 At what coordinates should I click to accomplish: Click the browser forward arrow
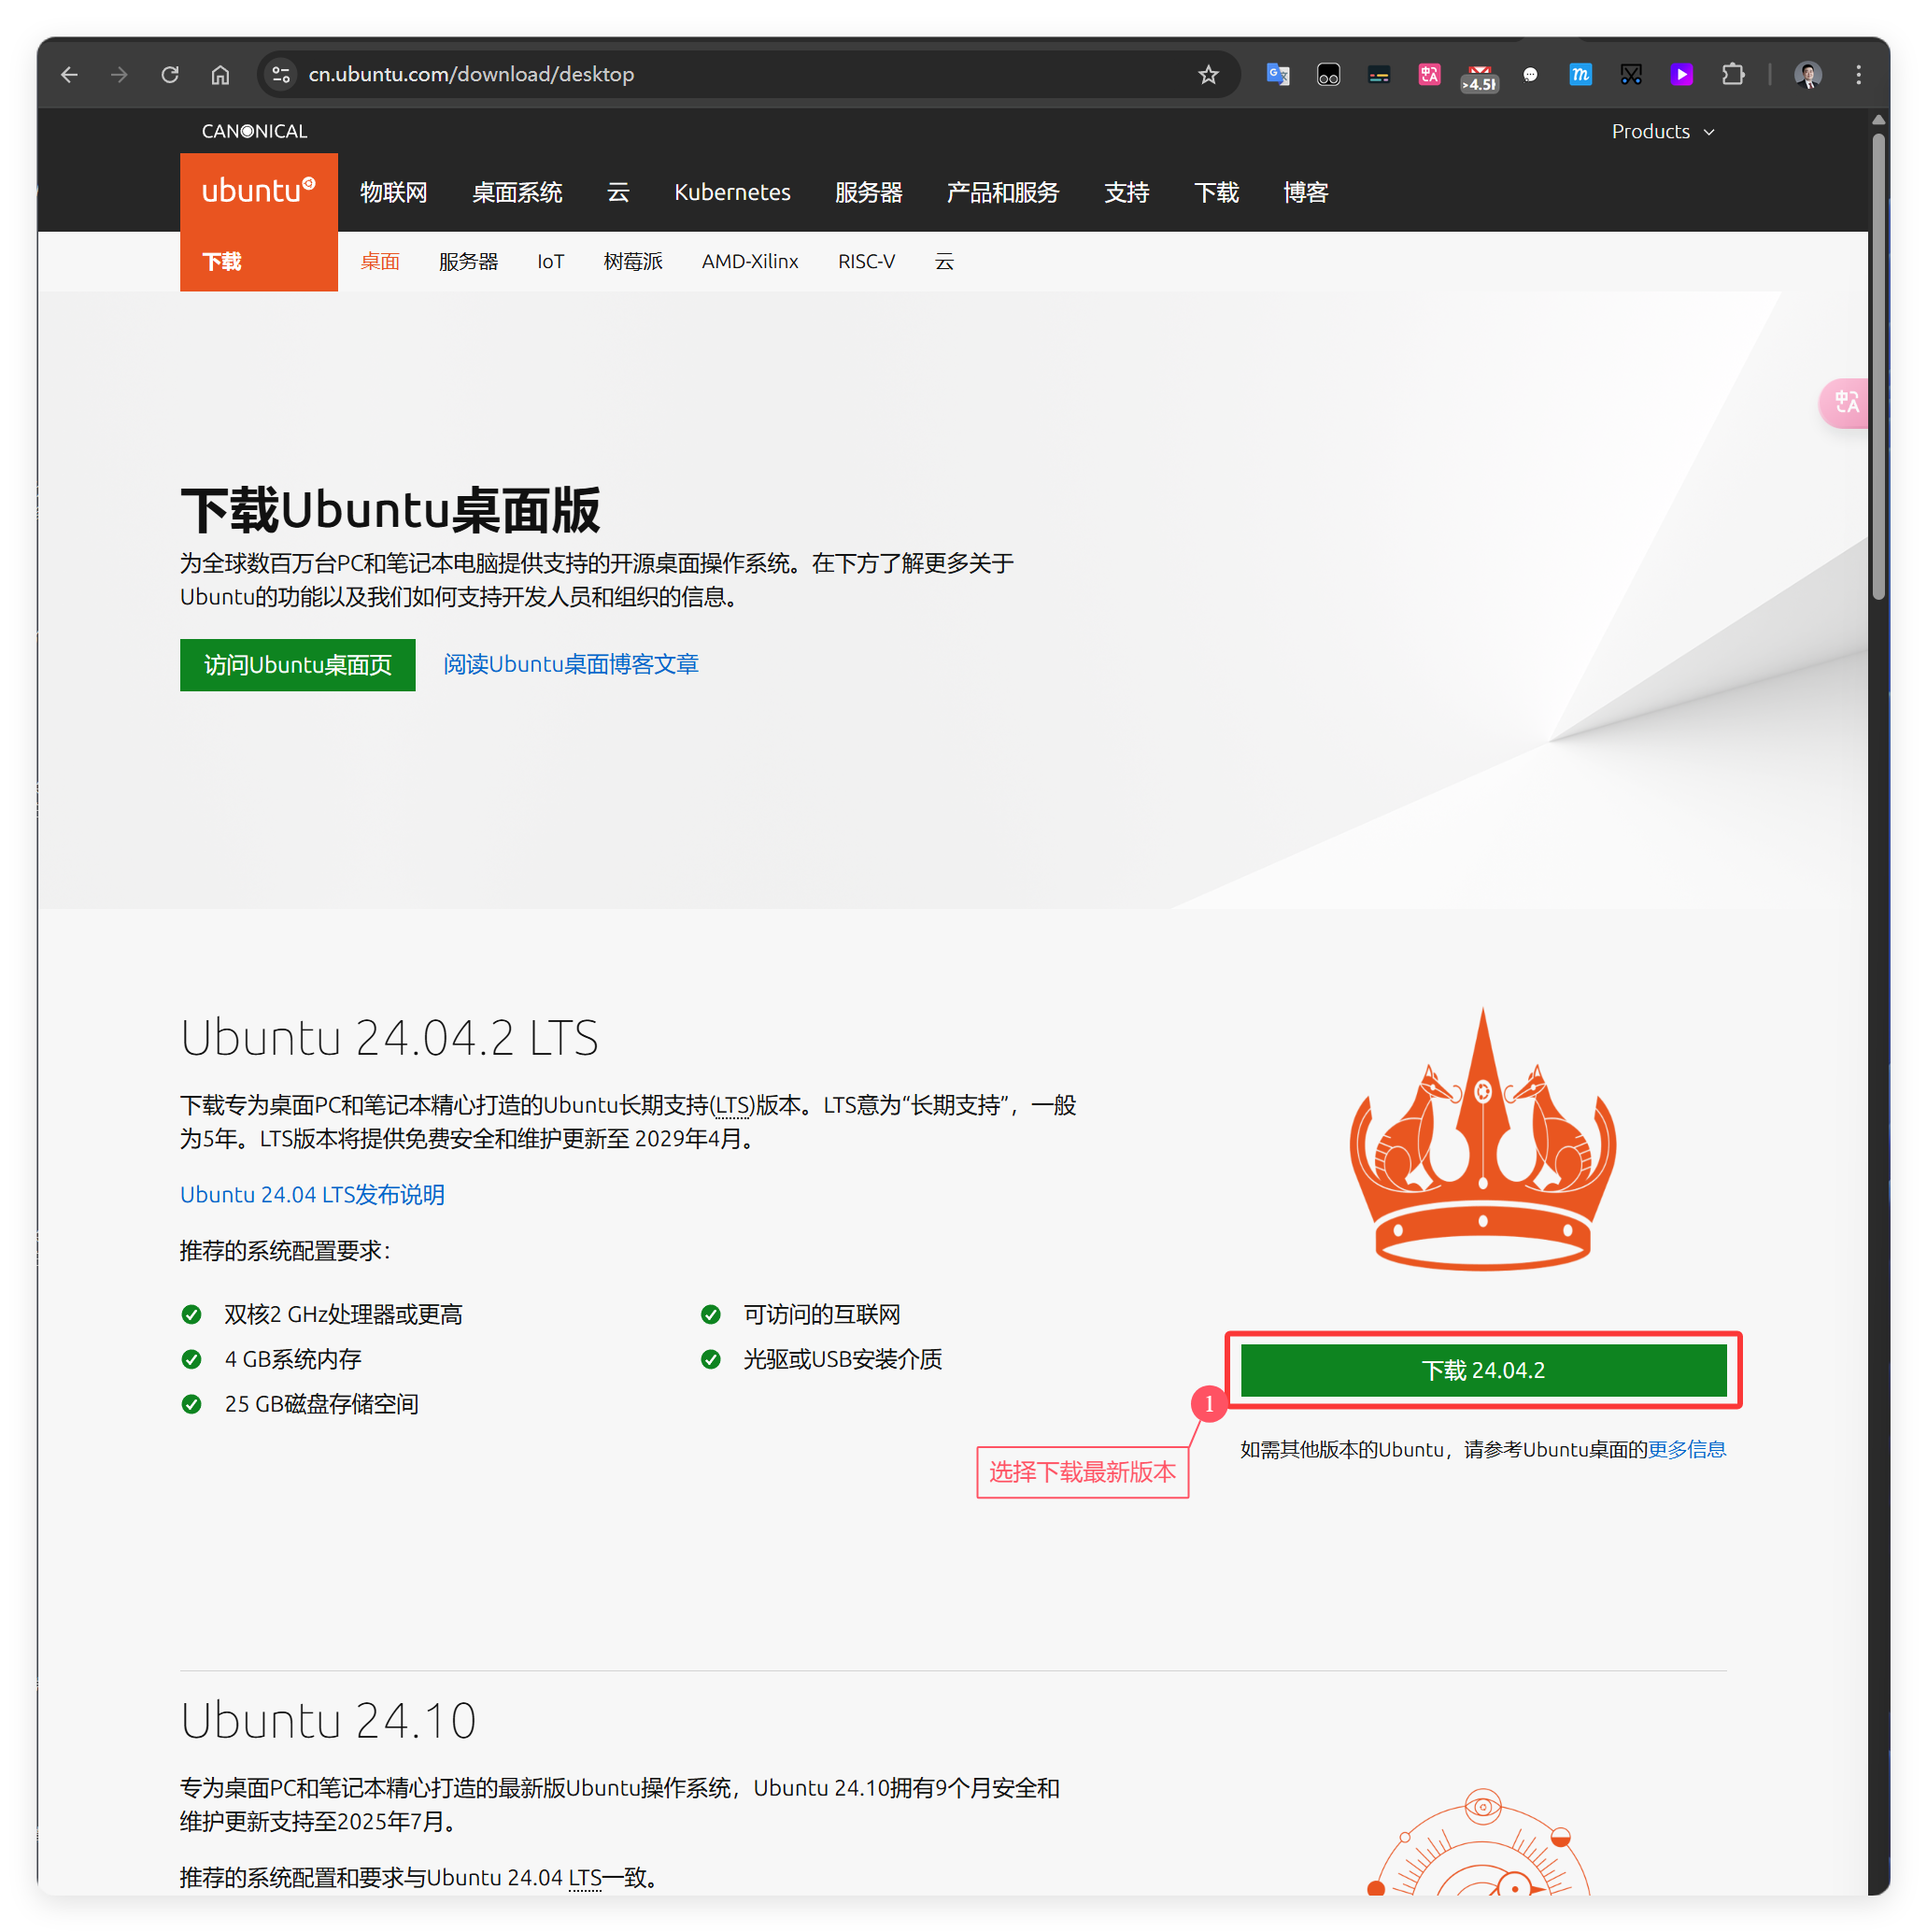click(x=119, y=75)
